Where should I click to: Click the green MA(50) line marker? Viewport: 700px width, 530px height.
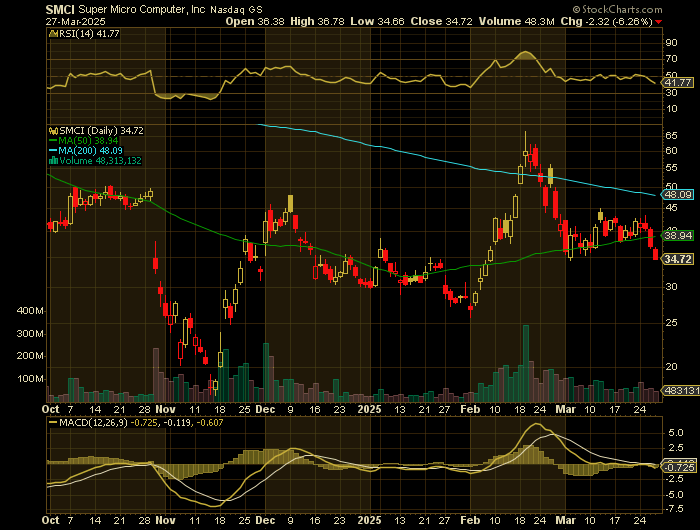(x=53, y=141)
